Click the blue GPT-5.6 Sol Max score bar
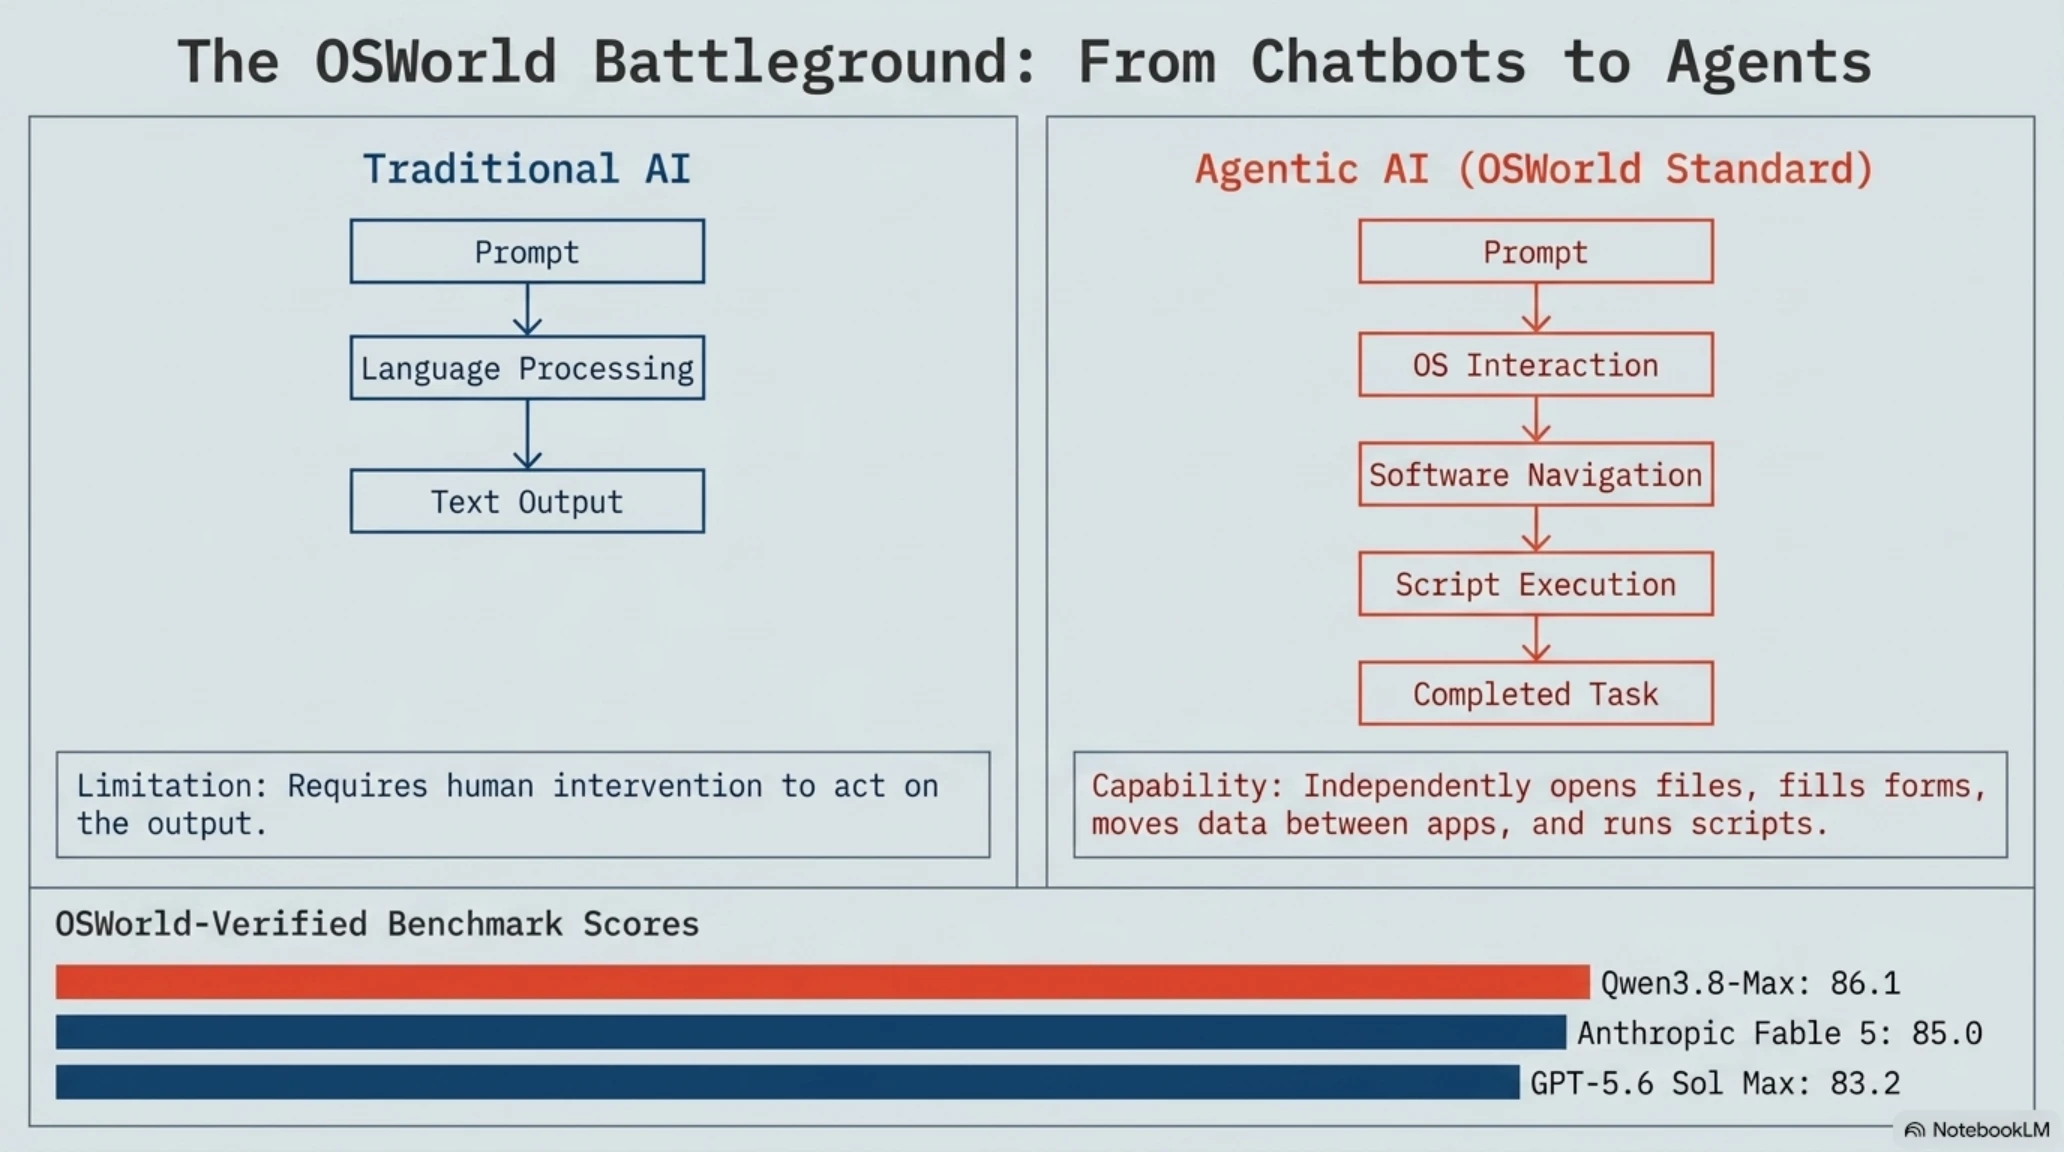 (788, 1082)
